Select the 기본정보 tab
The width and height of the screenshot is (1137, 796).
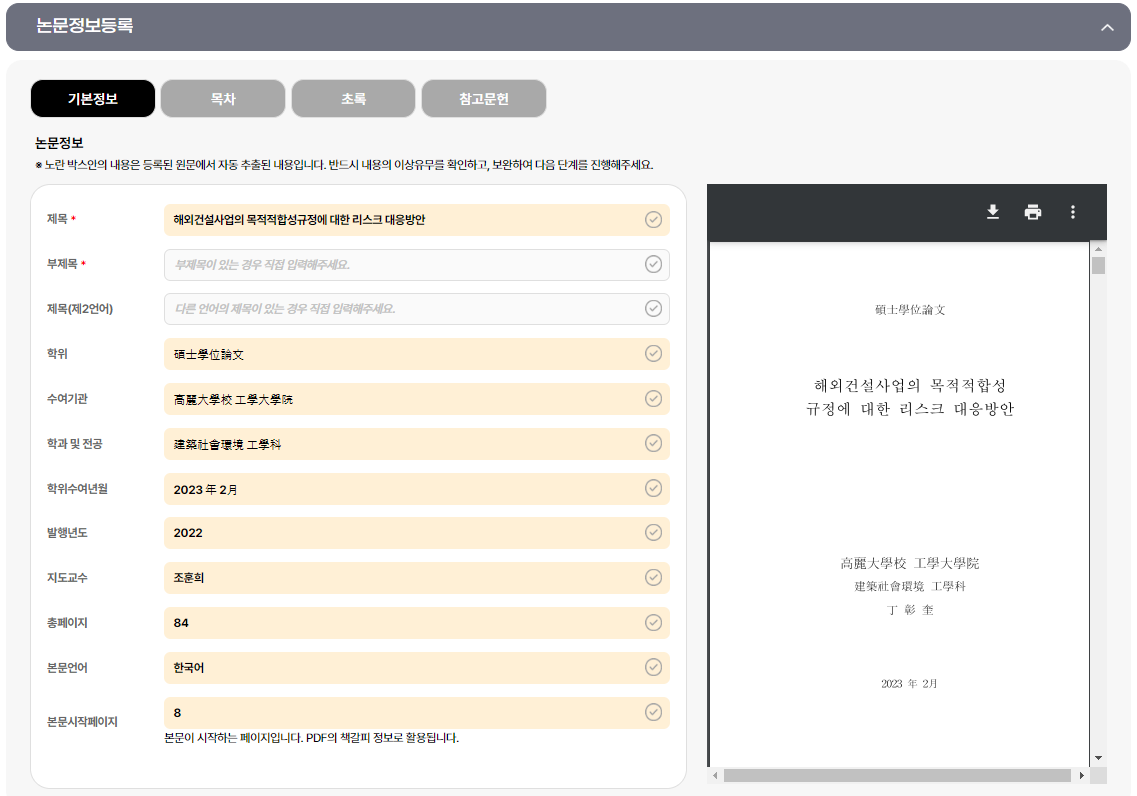[x=93, y=99]
